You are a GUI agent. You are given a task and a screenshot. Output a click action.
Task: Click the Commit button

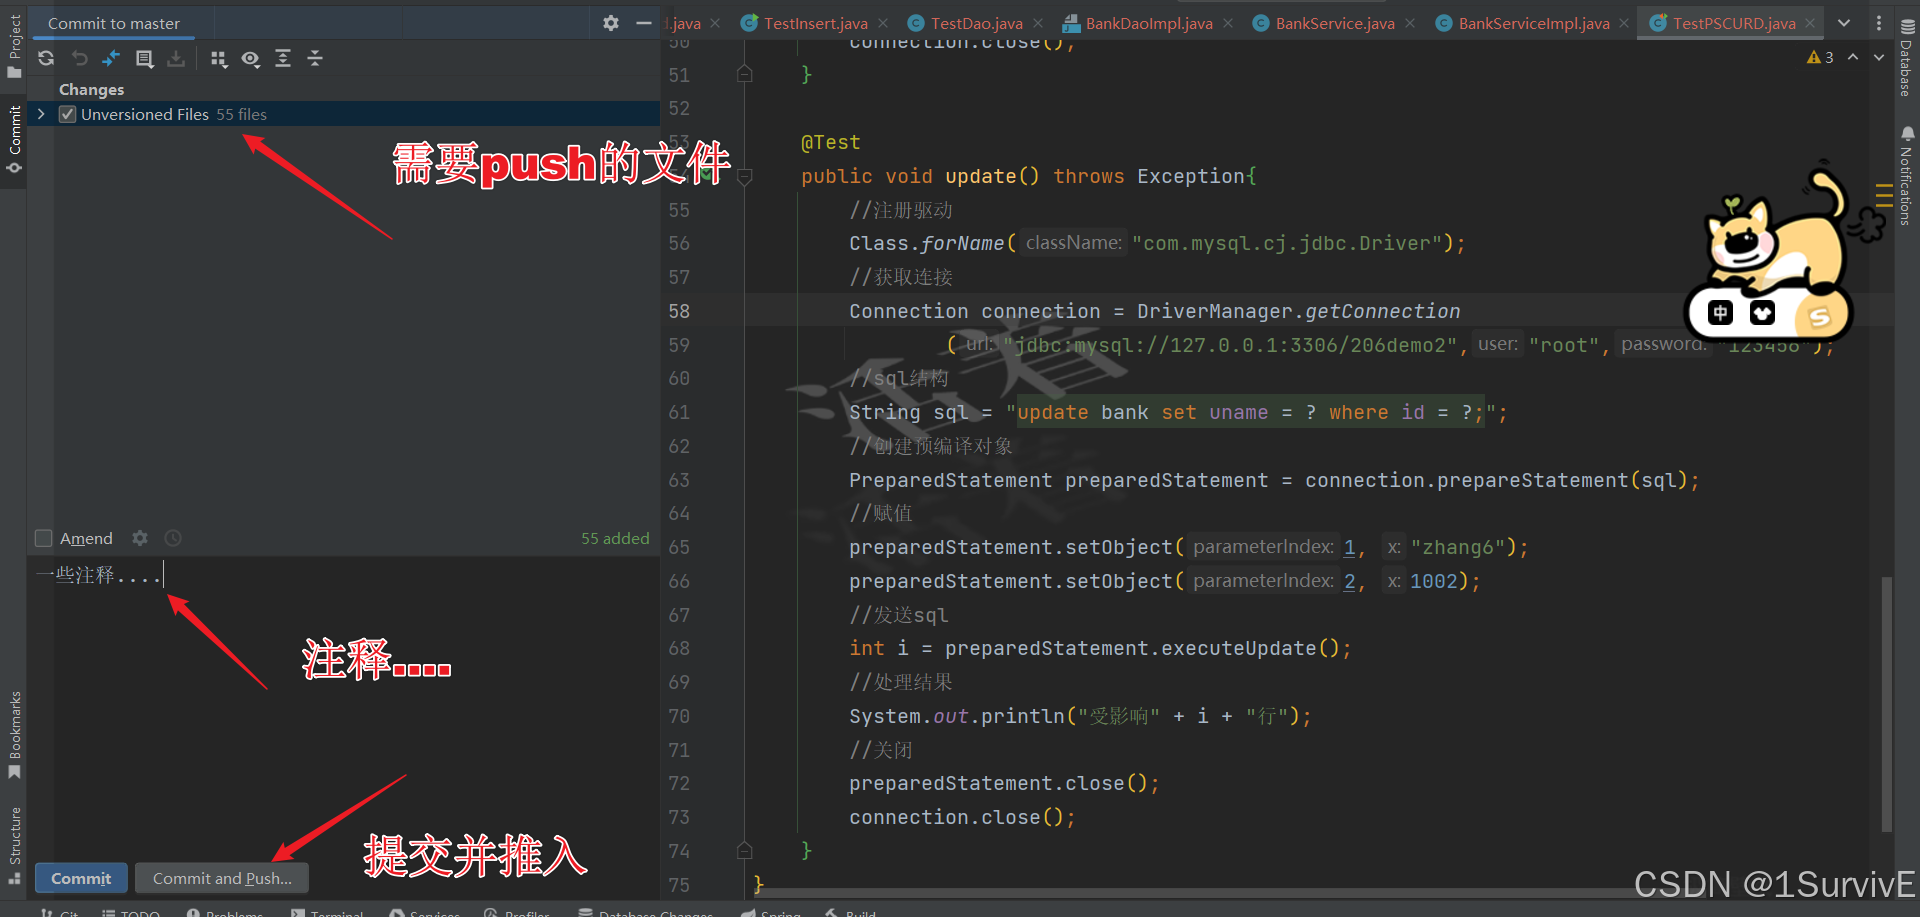81,878
